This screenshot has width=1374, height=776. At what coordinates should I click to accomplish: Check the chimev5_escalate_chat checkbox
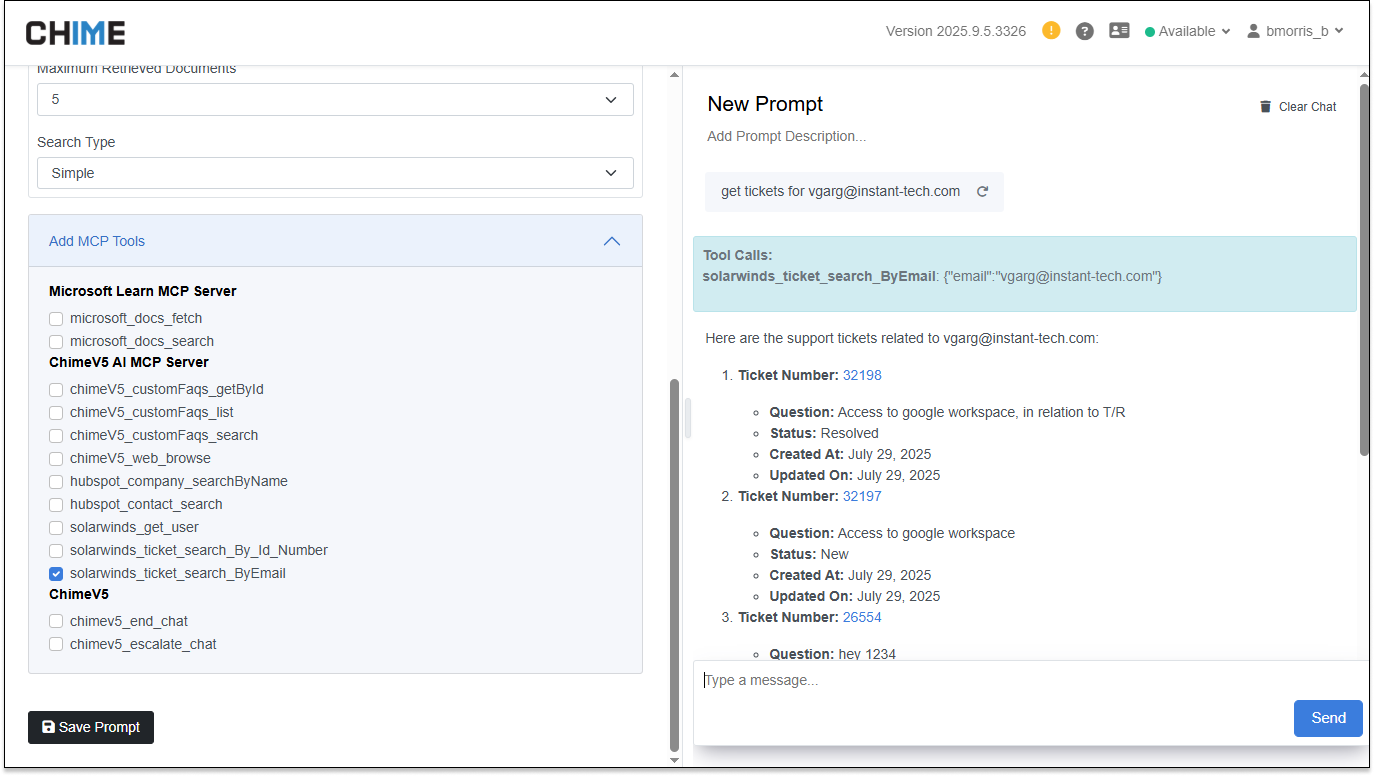click(x=56, y=644)
